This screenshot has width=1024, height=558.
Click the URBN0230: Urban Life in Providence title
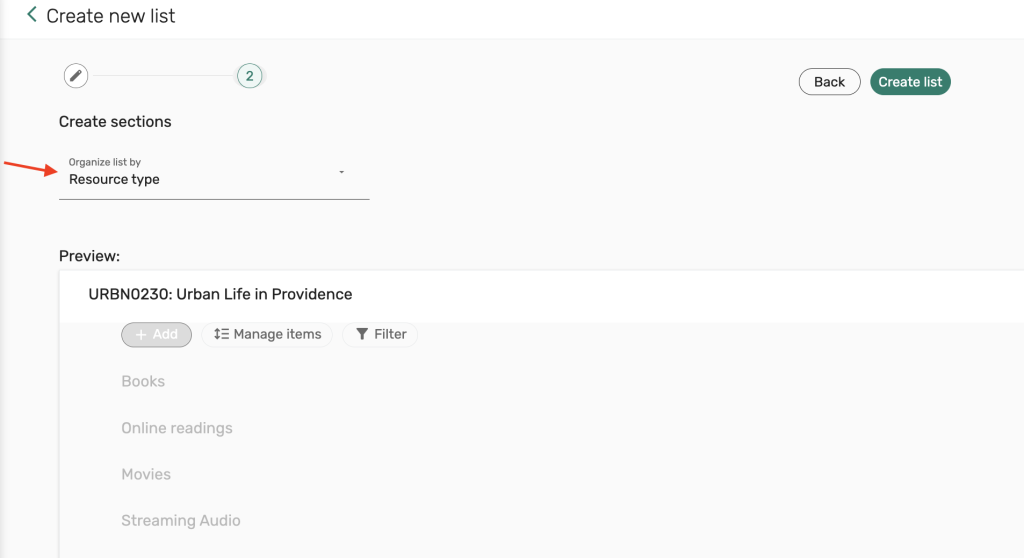click(220, 294)
